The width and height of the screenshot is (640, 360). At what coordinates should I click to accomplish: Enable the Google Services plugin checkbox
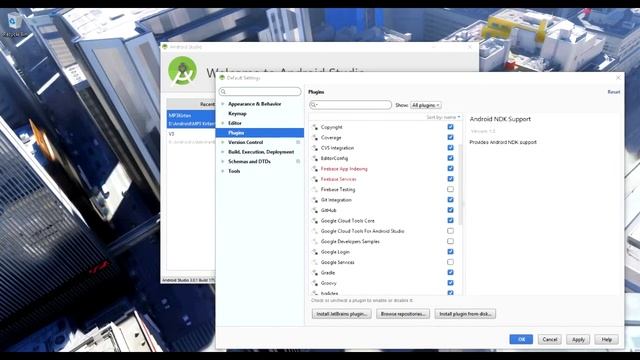[x=450, y=262]
